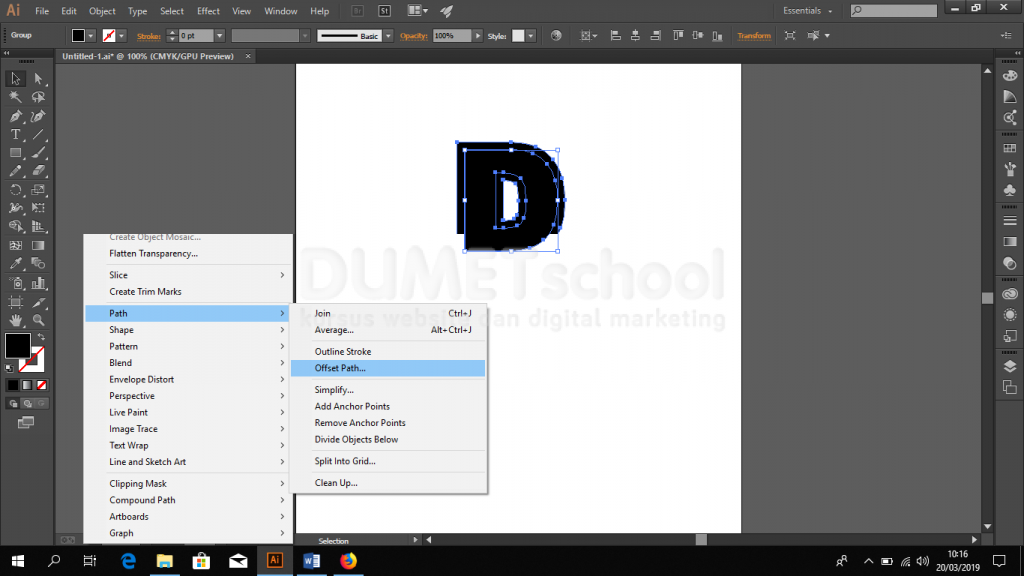Switch to Color fill mode button
Image resolution: width=1024 pixels, height=576 pixels.
pos(12,385)
